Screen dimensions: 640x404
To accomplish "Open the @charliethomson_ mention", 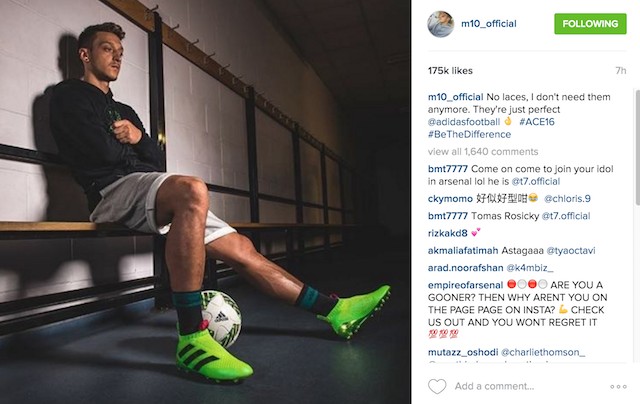I will pos(543,352).
